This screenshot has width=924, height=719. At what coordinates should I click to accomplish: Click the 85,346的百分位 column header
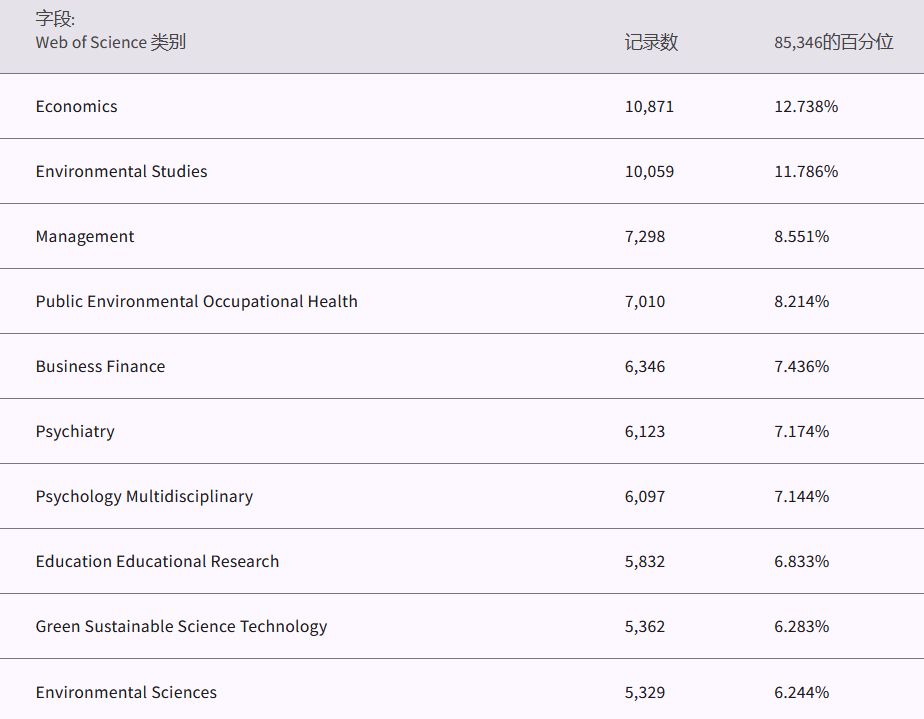tap(833, 42)
